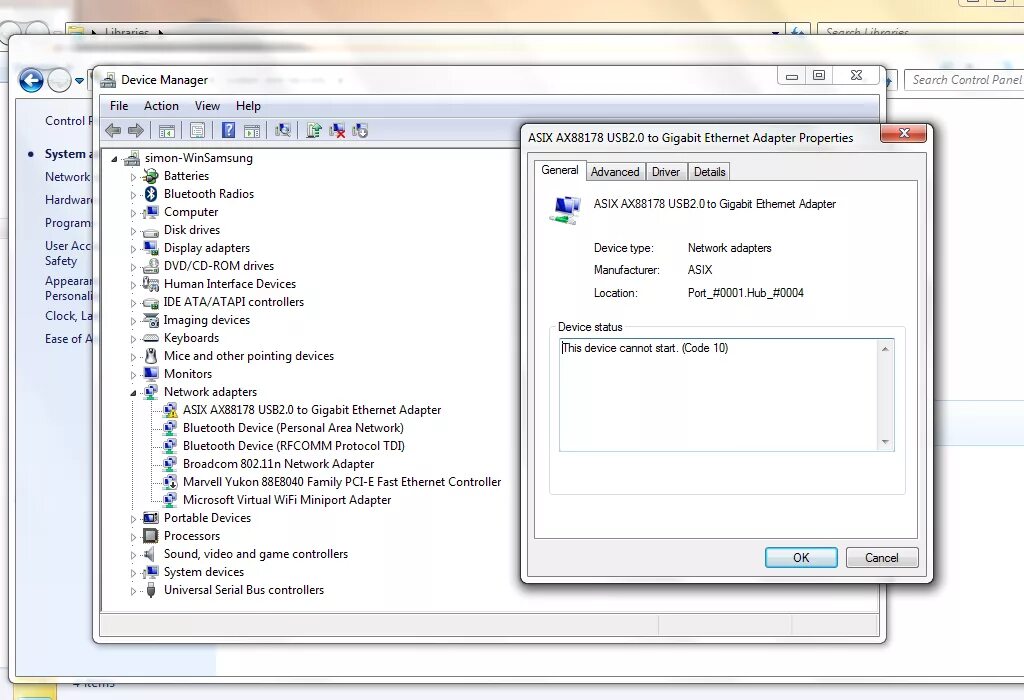
Task: Select the Computer tree entry
Action: [191, 212]
